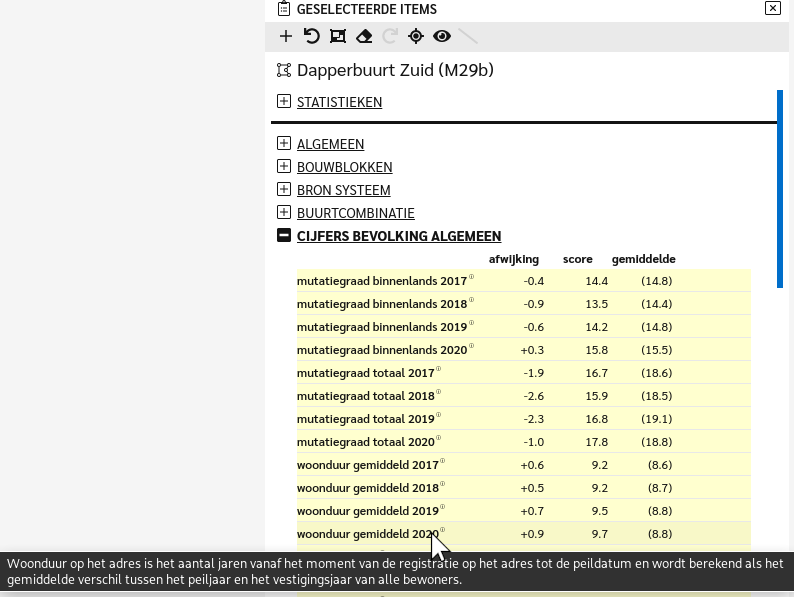Click info icon after mutatiegraad binnenlands 2017
The width and height of the screenshot is (794, 597).
click(x=471, y=277)
